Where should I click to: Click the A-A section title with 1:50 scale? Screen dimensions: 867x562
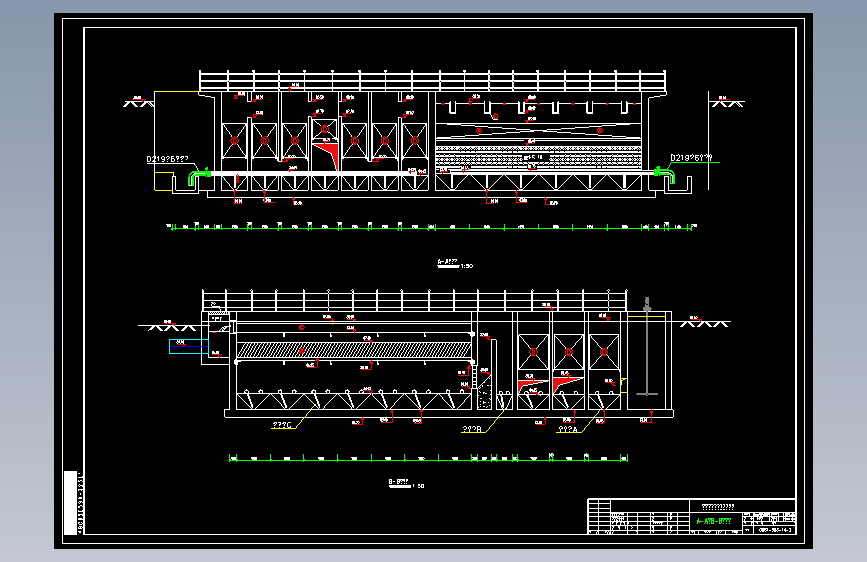[x=455, y=264]
